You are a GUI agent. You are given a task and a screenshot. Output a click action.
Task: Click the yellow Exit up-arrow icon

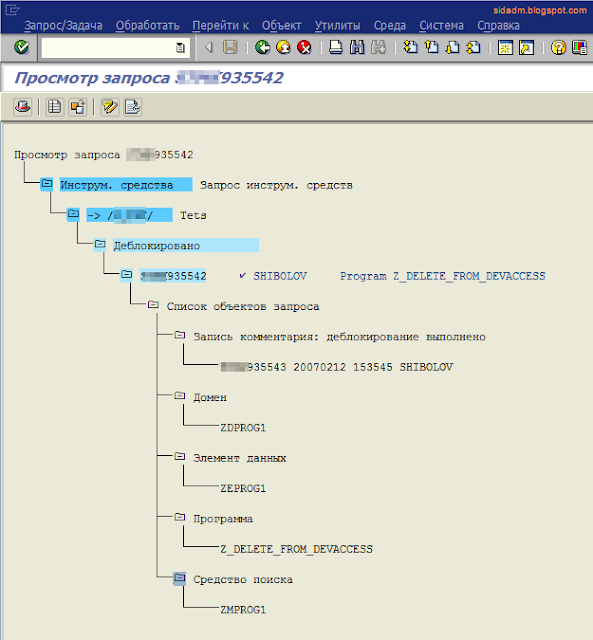click(x=283, y=47)
